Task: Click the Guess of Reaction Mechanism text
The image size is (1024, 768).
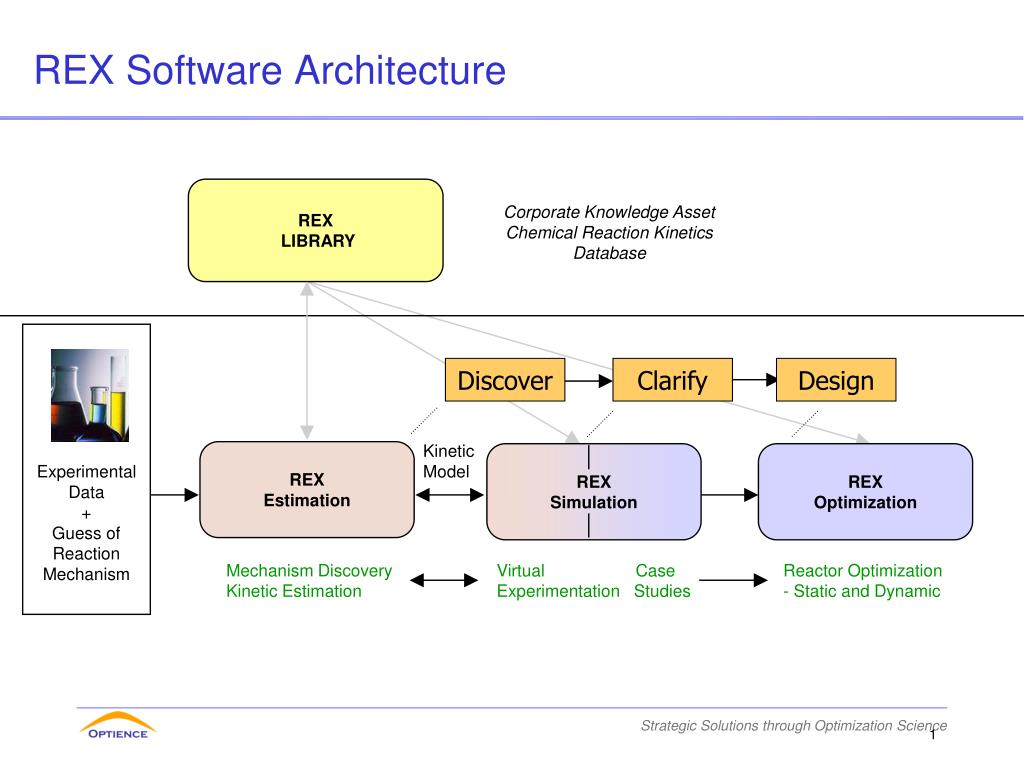Action: pos(86,554)
